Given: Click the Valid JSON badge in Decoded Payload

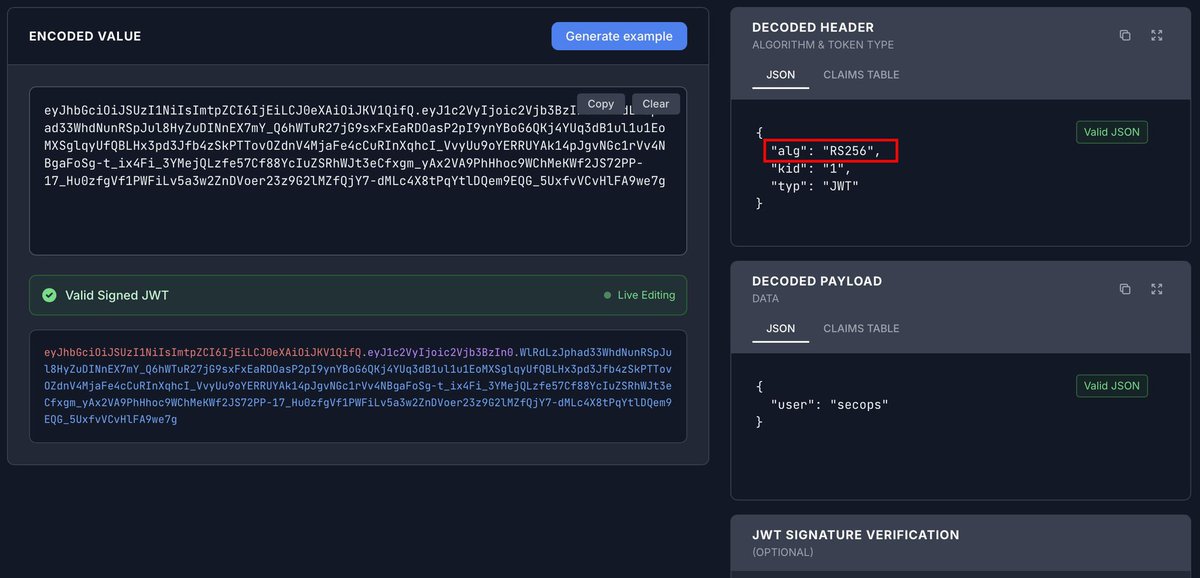Looking at the screenshot, I should tap(1111, 385).
